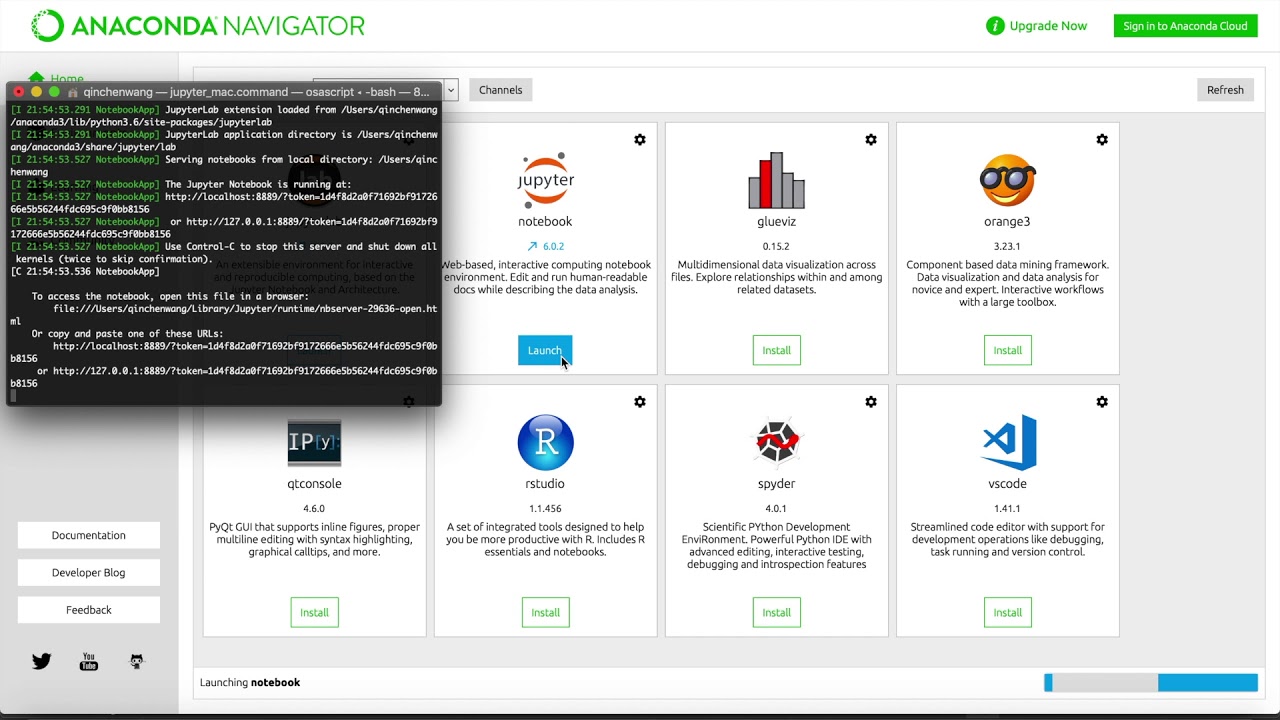Click the green Upgrade Now info icon
The height and width of the screenshot is (720, 1280).
[x=995, y=26]
